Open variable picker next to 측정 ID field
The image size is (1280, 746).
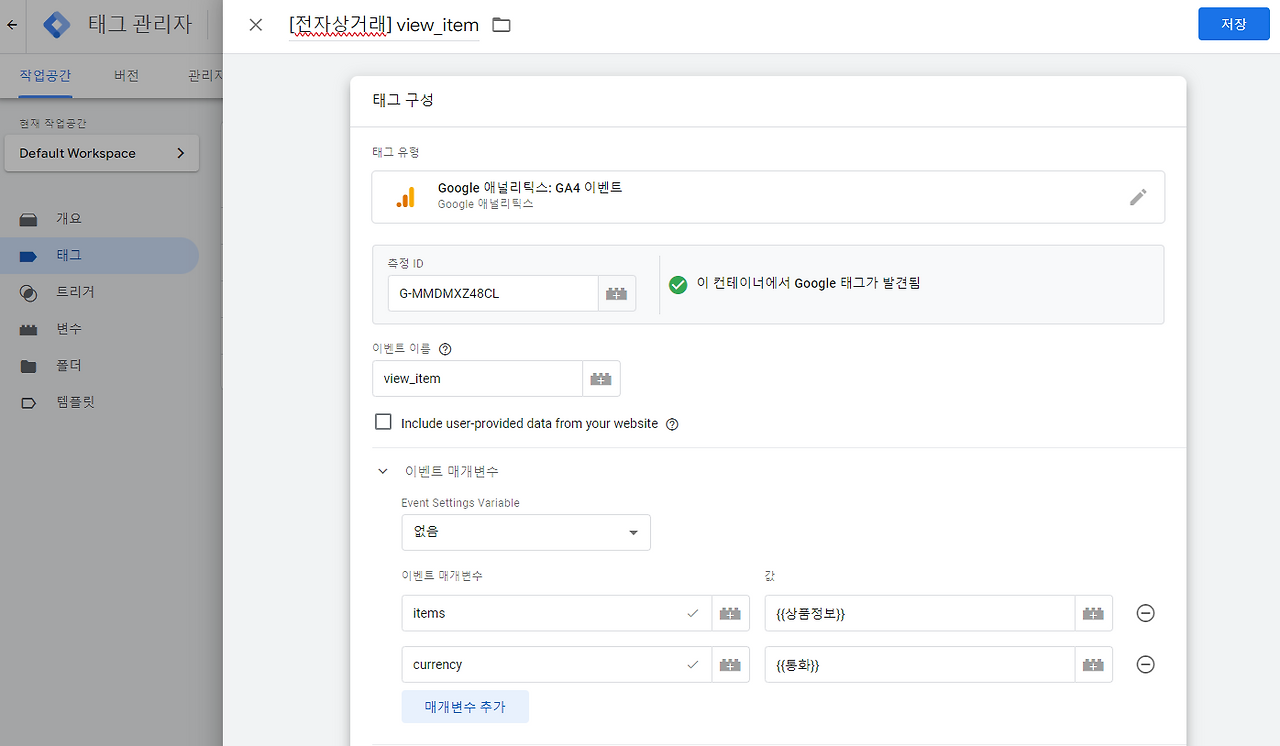(617, 293)
